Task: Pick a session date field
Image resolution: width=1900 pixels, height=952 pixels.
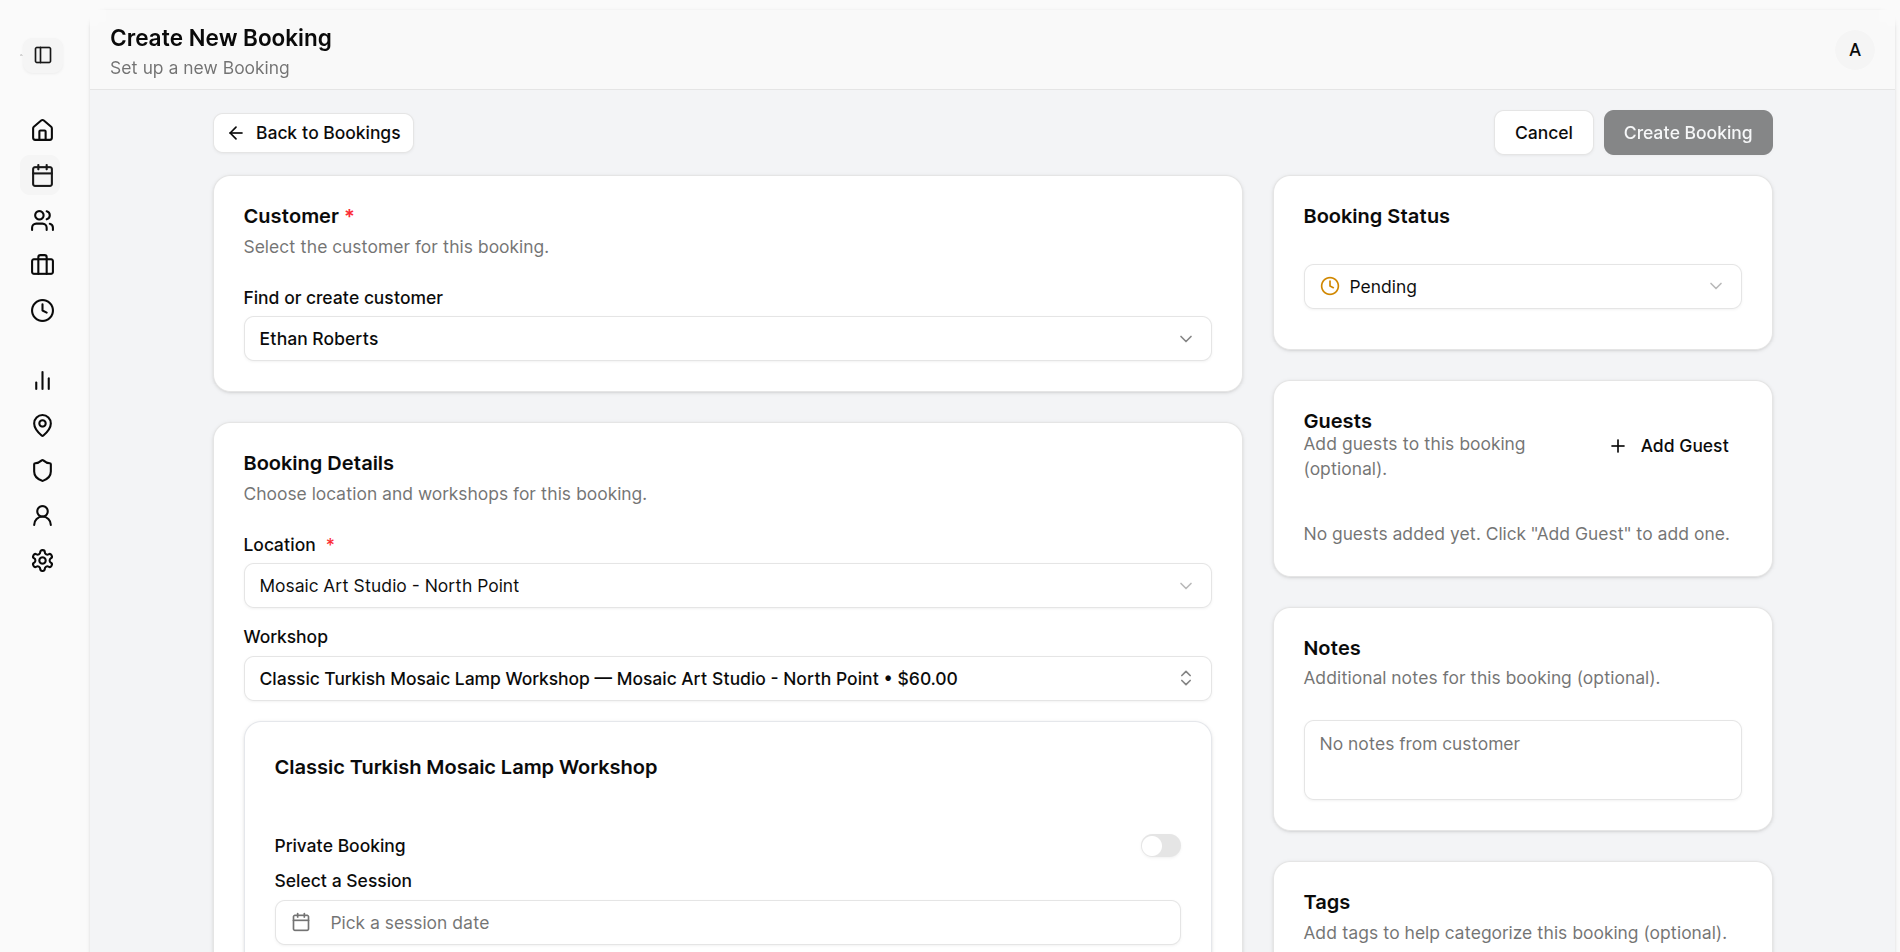Action: [727, 922]
